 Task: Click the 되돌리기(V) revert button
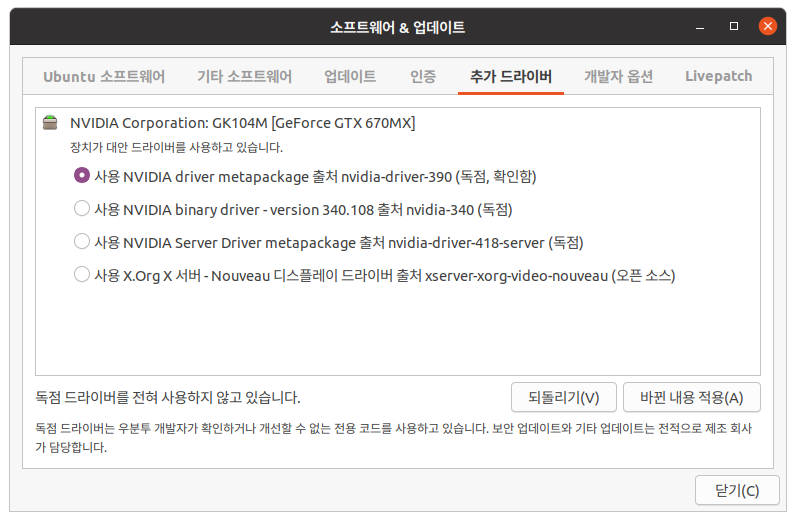tap(563, 397)
